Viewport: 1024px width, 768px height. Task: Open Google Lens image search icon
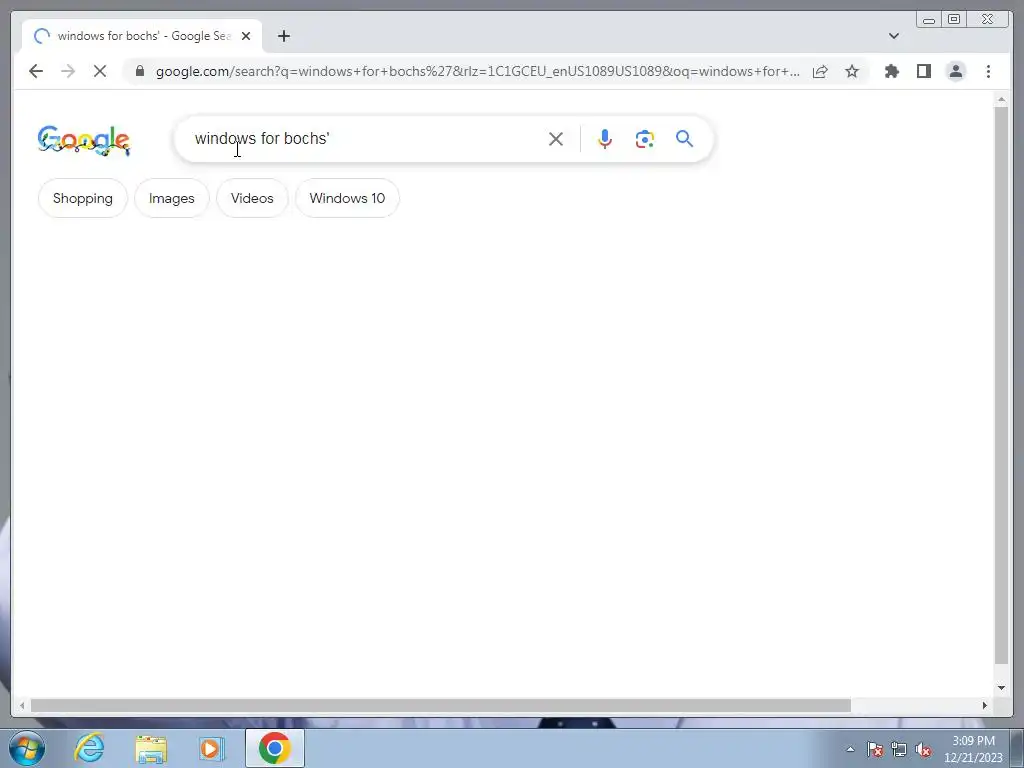click(x=645, y=139)
